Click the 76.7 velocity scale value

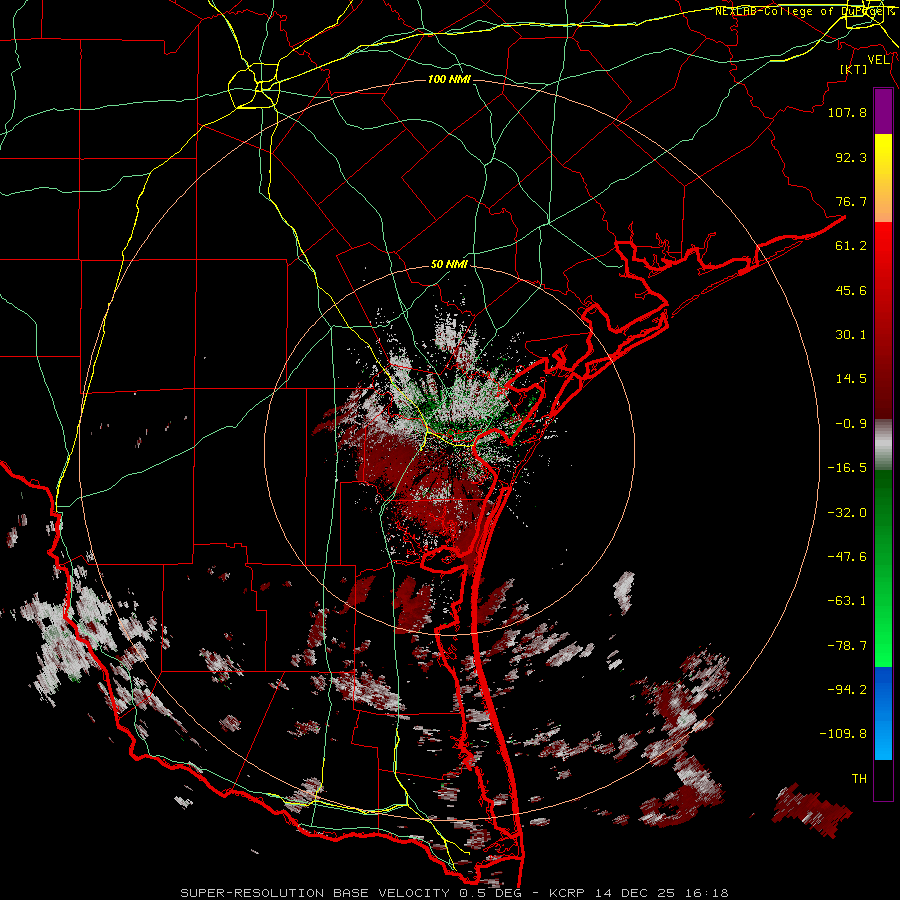[851, 201]
